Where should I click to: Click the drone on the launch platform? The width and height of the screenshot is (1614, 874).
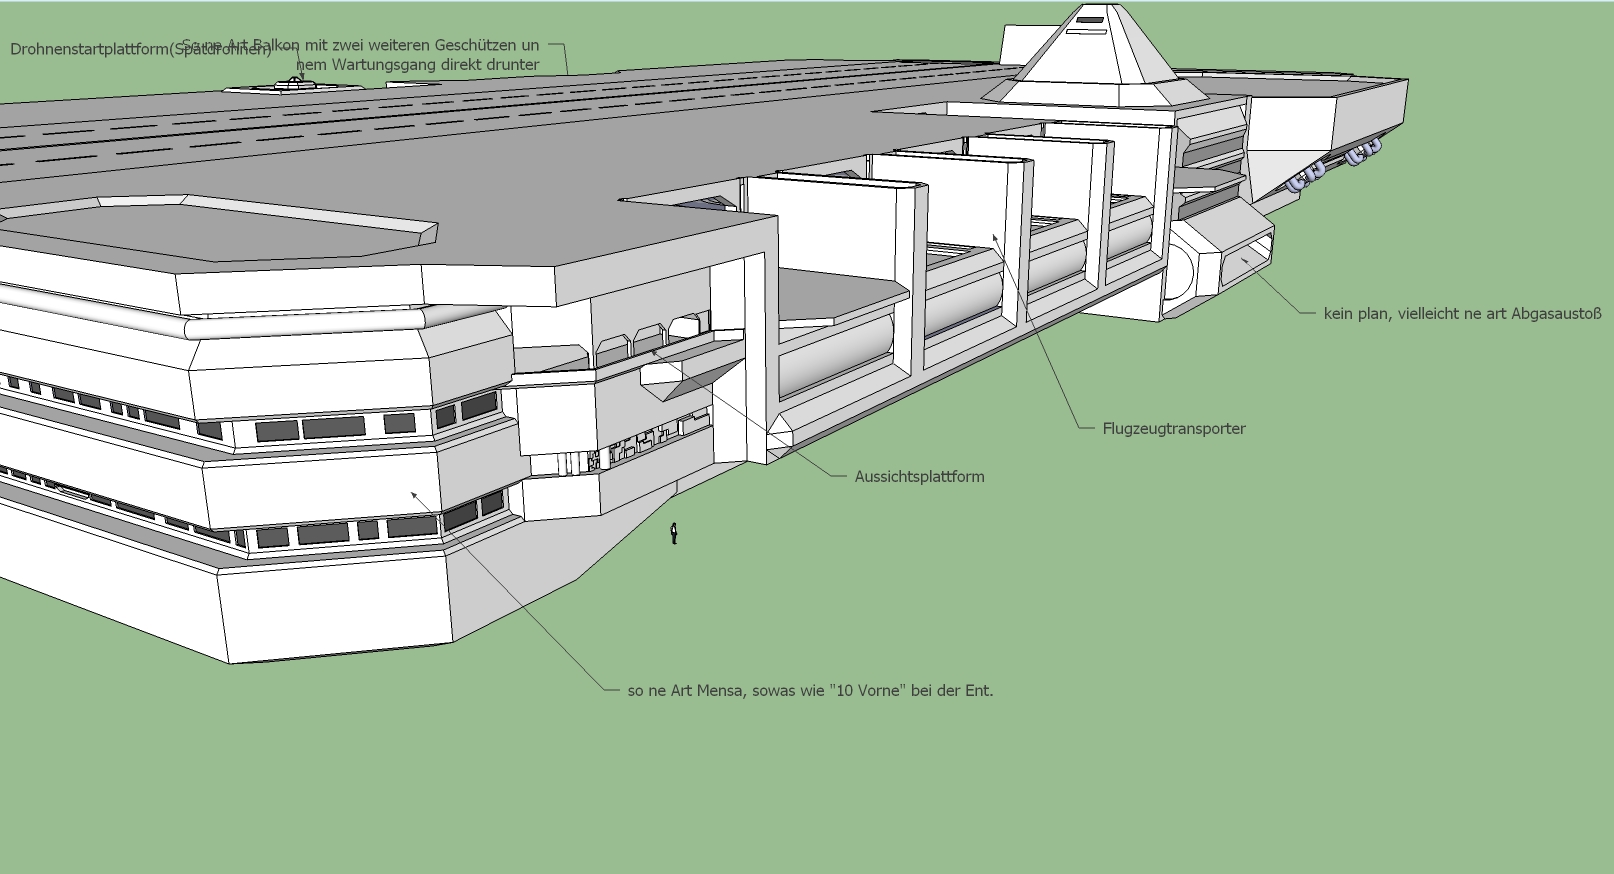(293, 85)
